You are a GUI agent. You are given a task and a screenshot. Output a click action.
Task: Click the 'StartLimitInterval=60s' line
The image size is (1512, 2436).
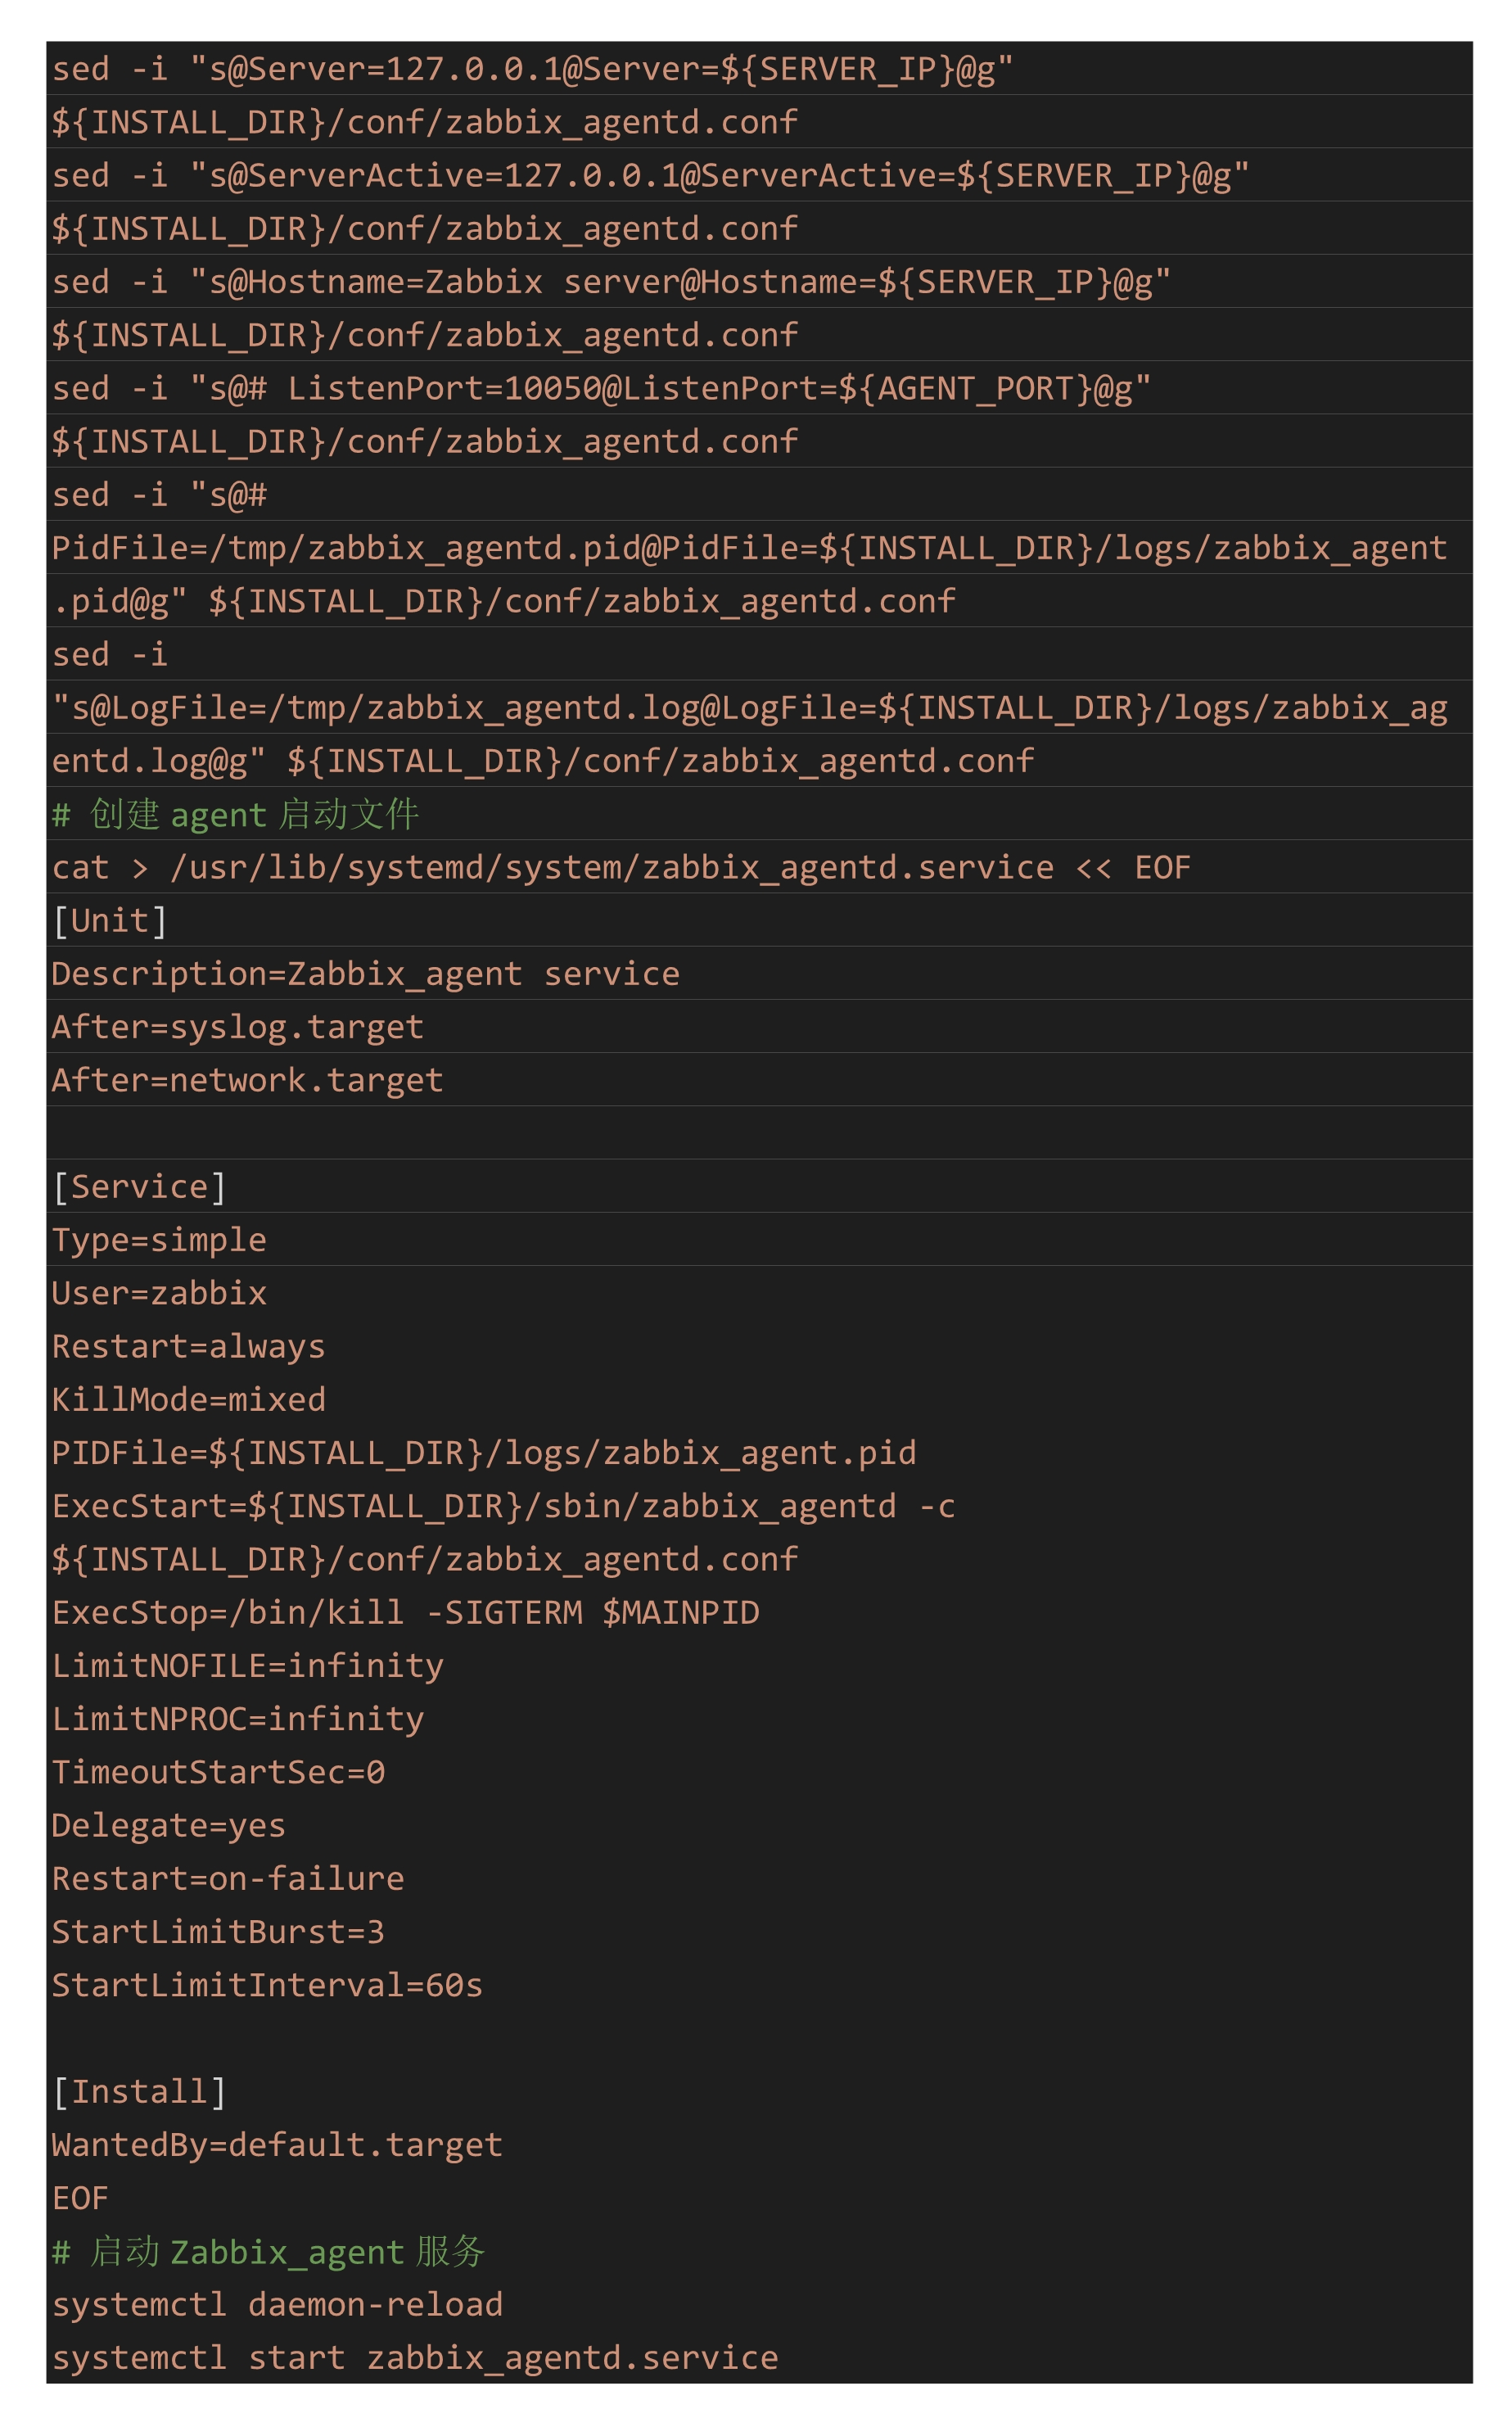pyautogui.click(x=267, y=1984)
